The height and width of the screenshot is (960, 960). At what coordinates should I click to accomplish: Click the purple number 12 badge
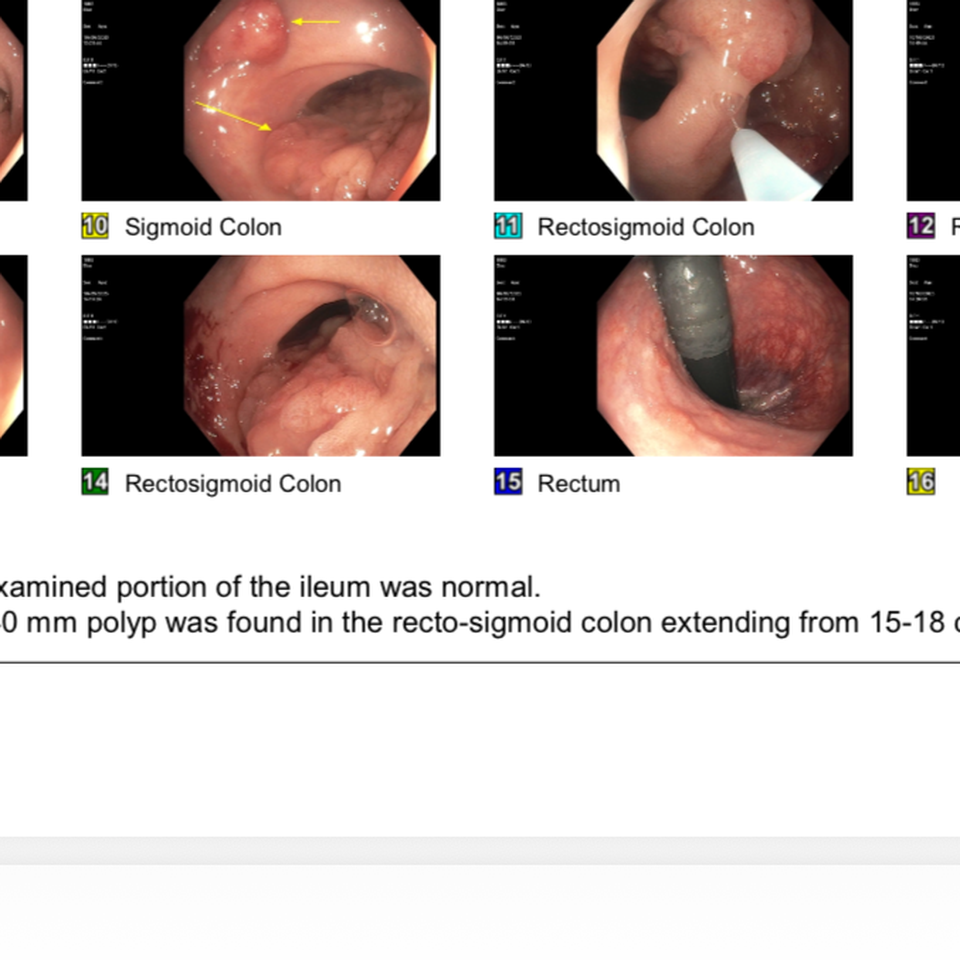[921, 226]
